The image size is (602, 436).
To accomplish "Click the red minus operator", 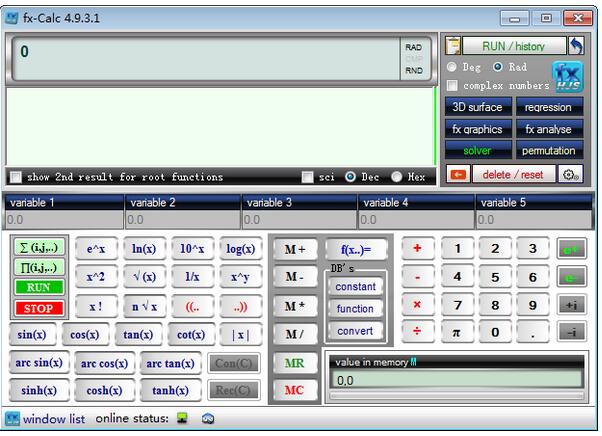I will [x=418, y=277].
